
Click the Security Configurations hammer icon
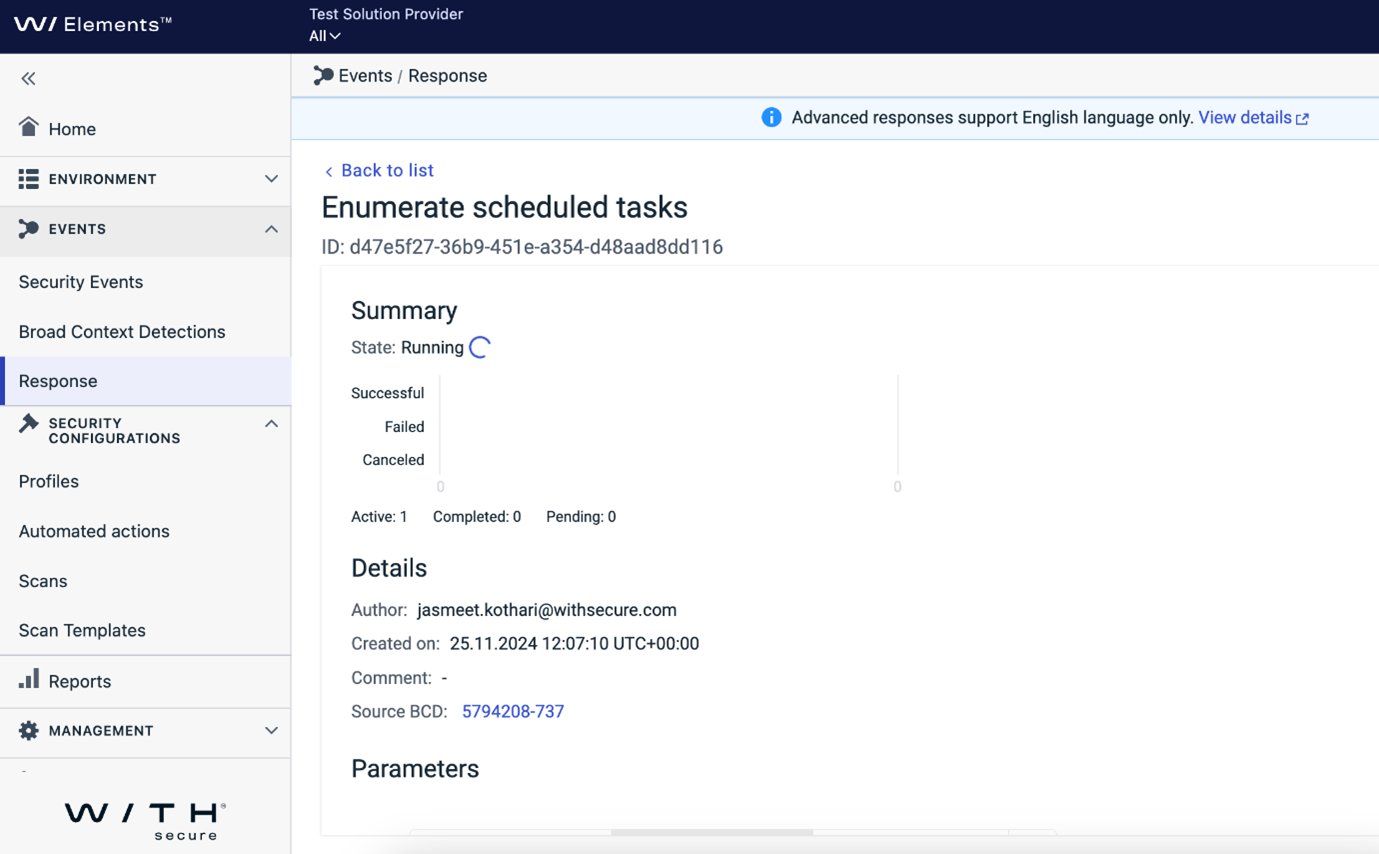pos(28,424)
